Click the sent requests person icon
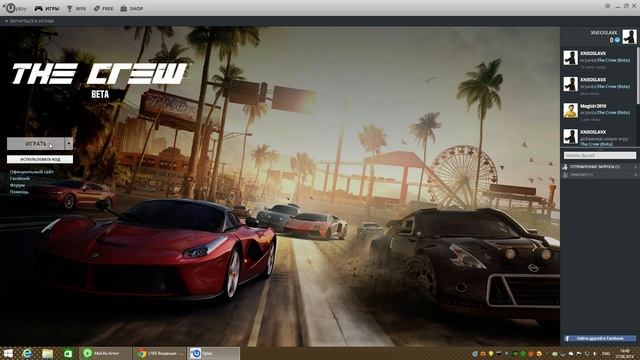 (x=565, y=167)
